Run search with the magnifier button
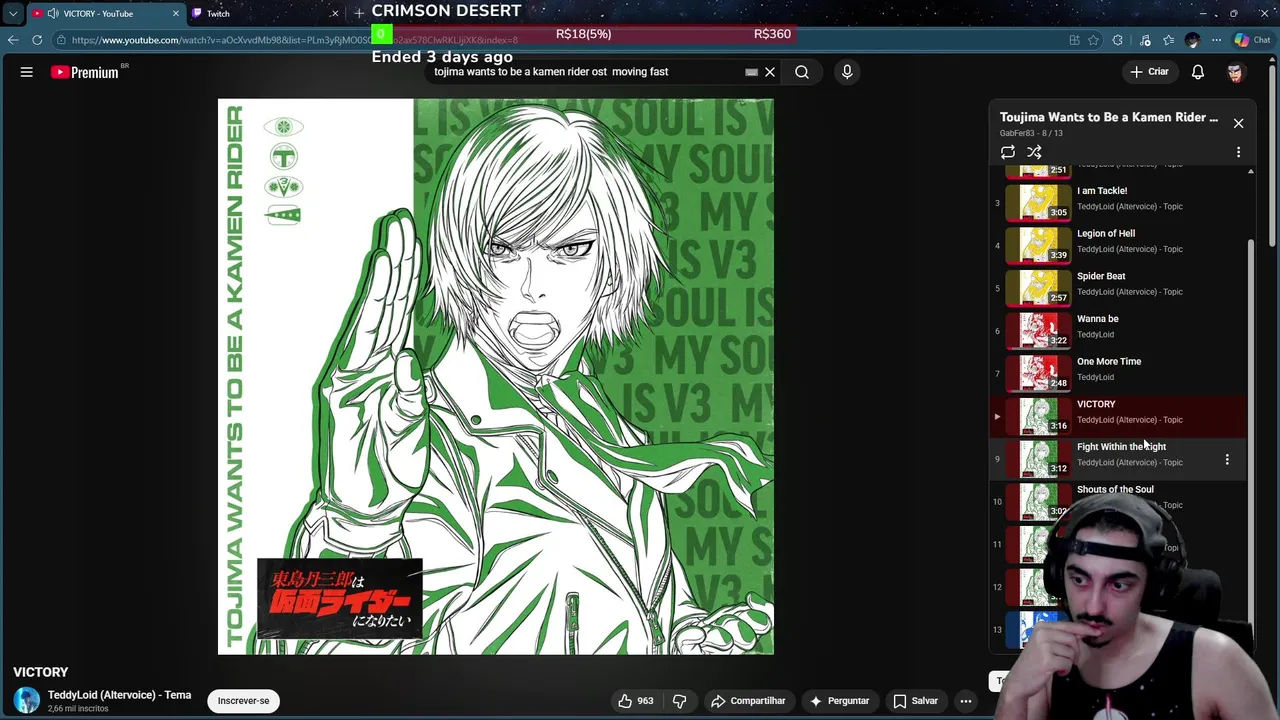 pos(802,72)
